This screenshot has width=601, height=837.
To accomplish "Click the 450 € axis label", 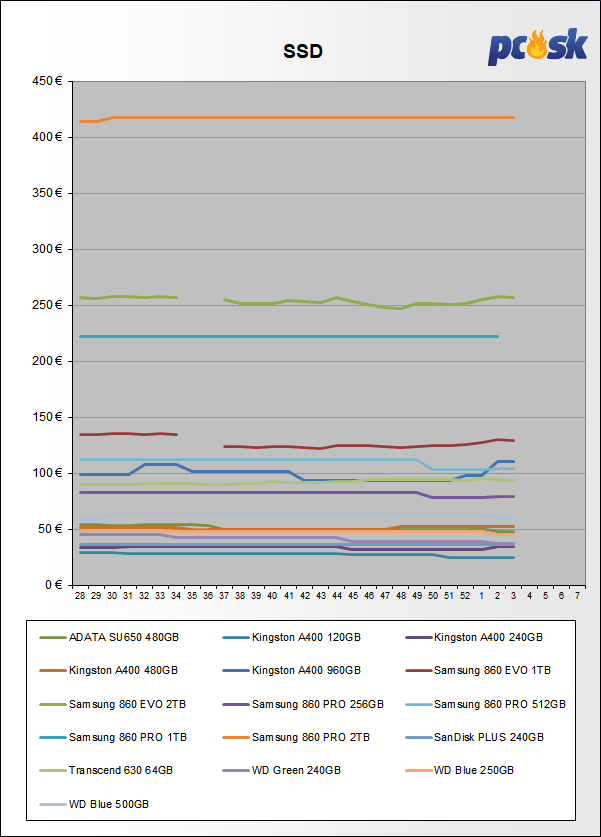I will tap(47, 81).
